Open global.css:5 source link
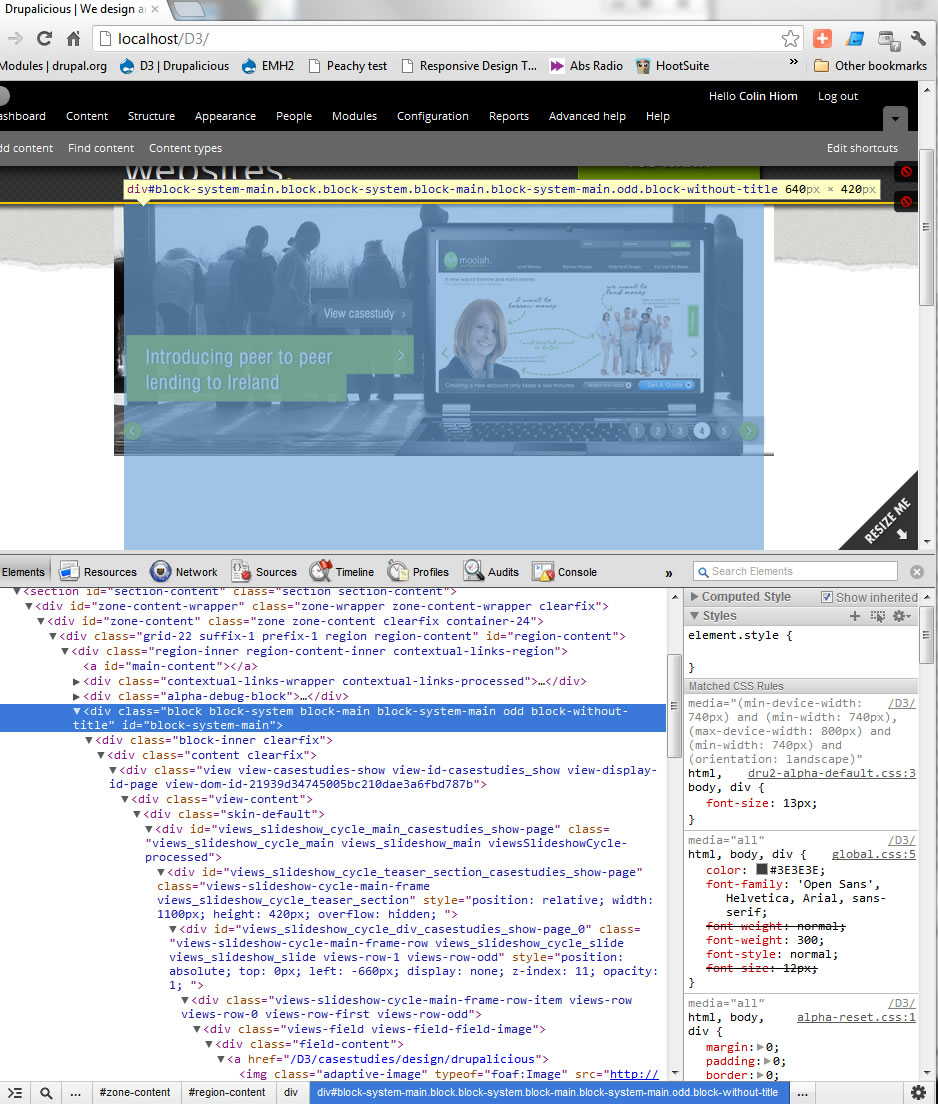Image resolution: width=938 pixels, height=1104 pixels. point(873,854)
